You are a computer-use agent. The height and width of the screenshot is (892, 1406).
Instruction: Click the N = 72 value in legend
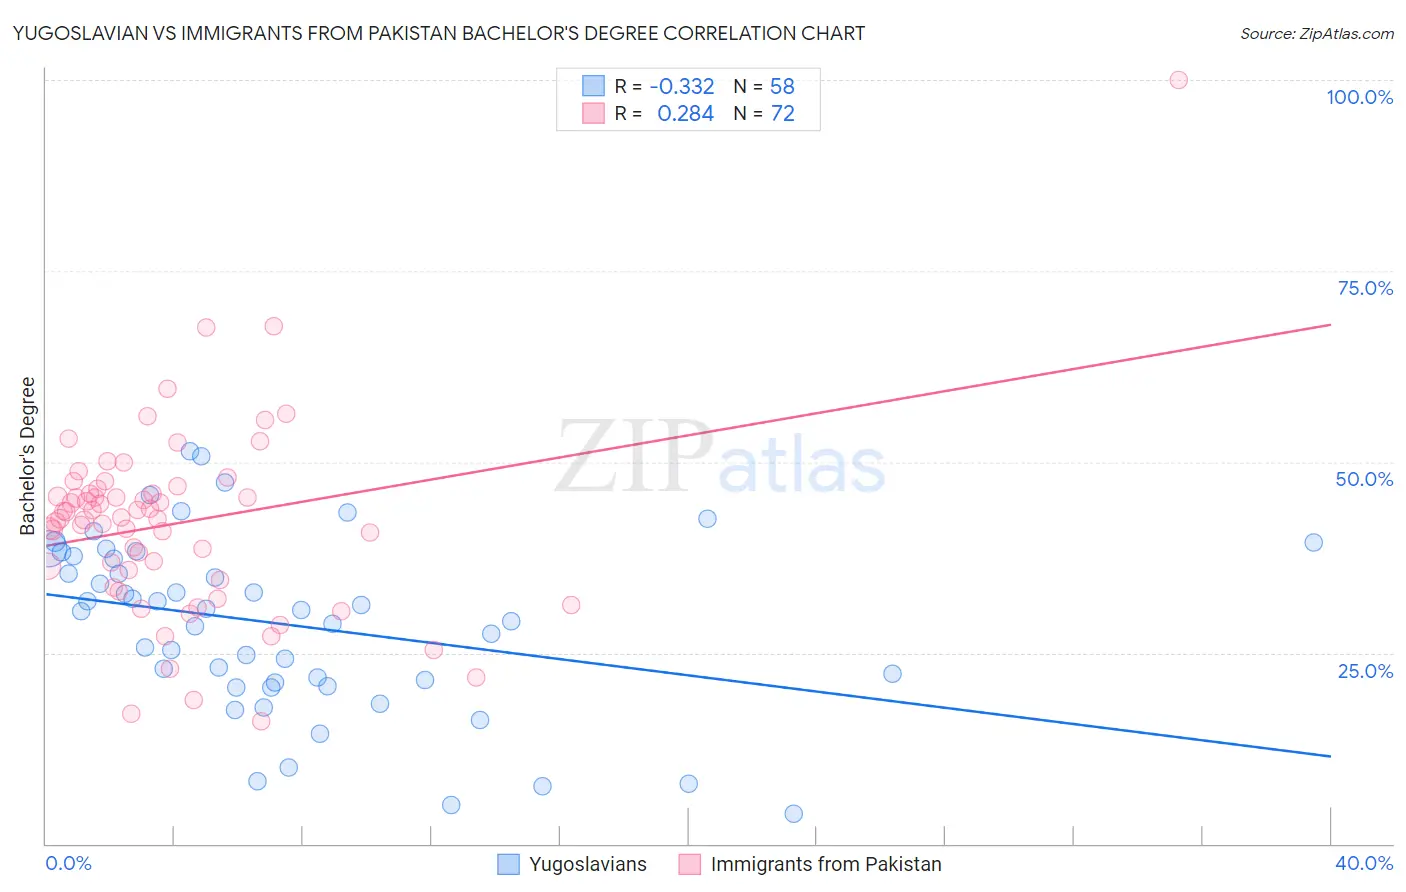(764, 113)
